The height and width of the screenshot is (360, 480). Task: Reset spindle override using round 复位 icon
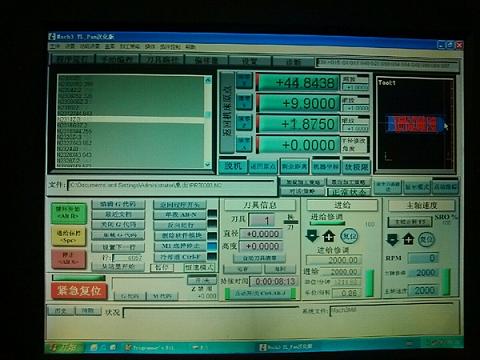coord(426,240)
